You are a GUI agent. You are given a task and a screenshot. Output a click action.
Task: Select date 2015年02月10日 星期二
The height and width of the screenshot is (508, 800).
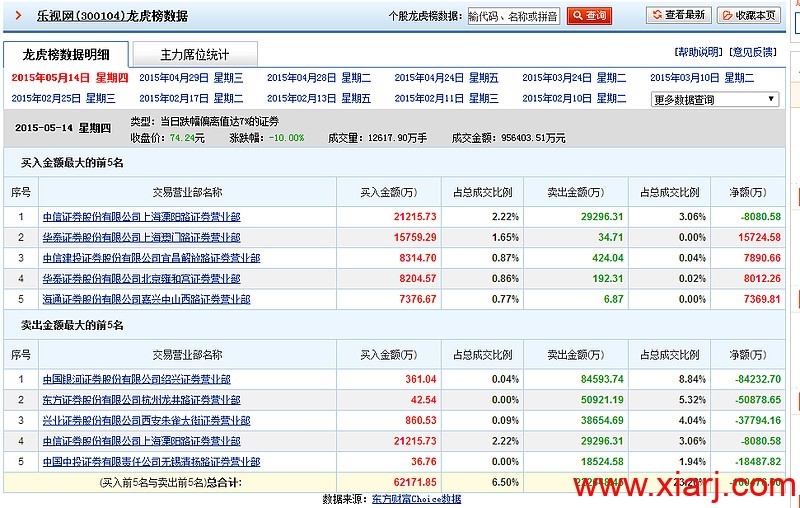574,98
